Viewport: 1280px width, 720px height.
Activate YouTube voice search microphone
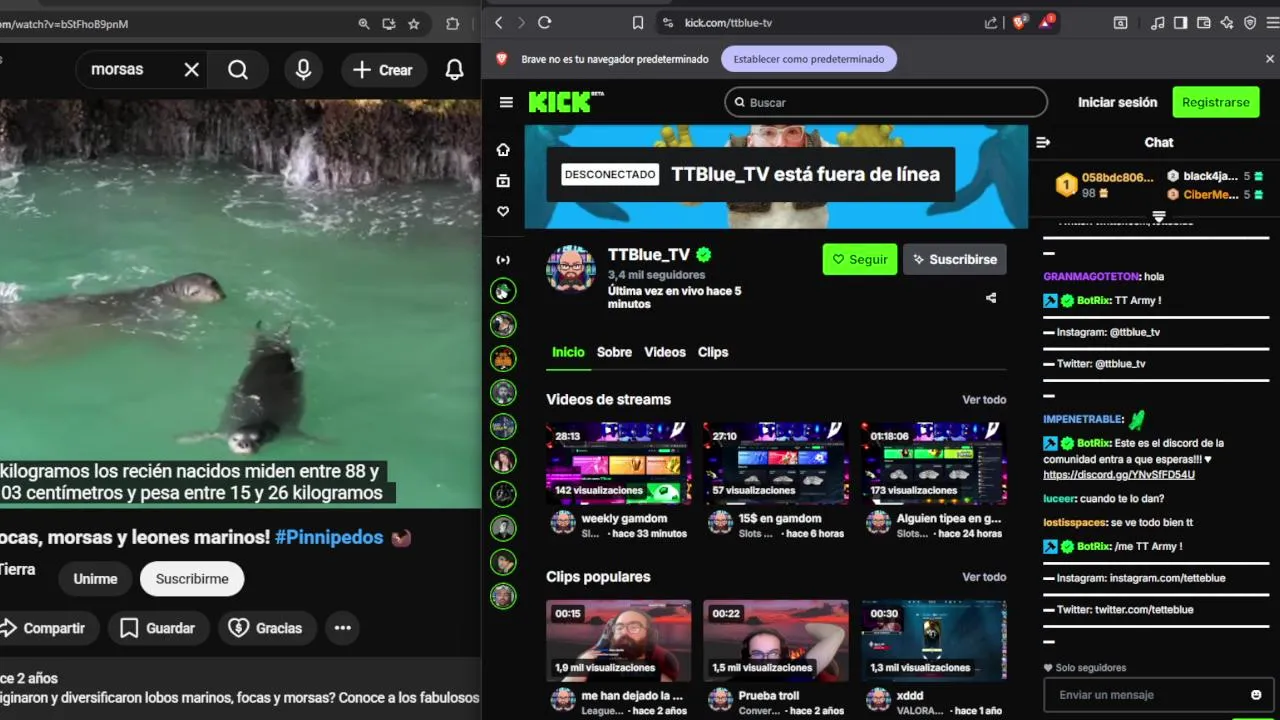[303, 70]
